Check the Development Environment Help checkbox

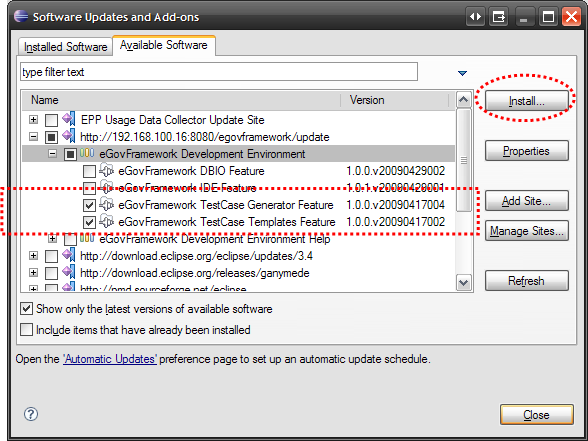point(70,239)
